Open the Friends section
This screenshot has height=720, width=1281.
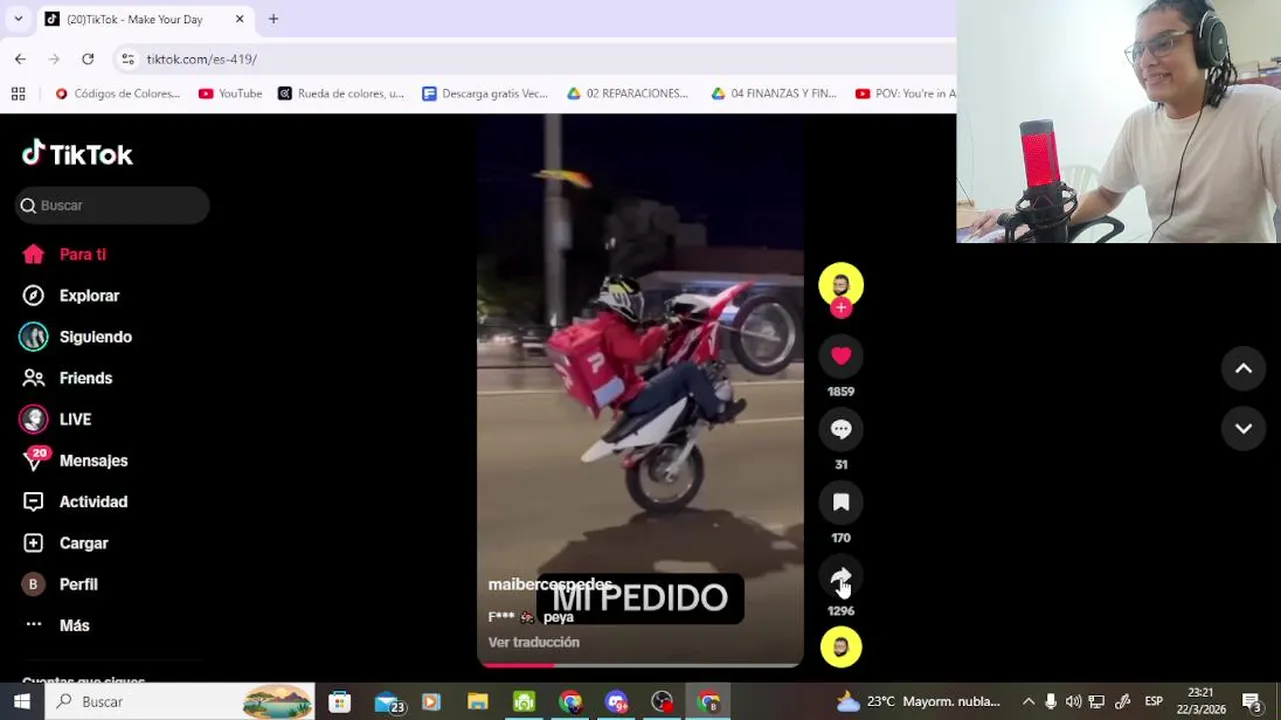pos(67,378)
